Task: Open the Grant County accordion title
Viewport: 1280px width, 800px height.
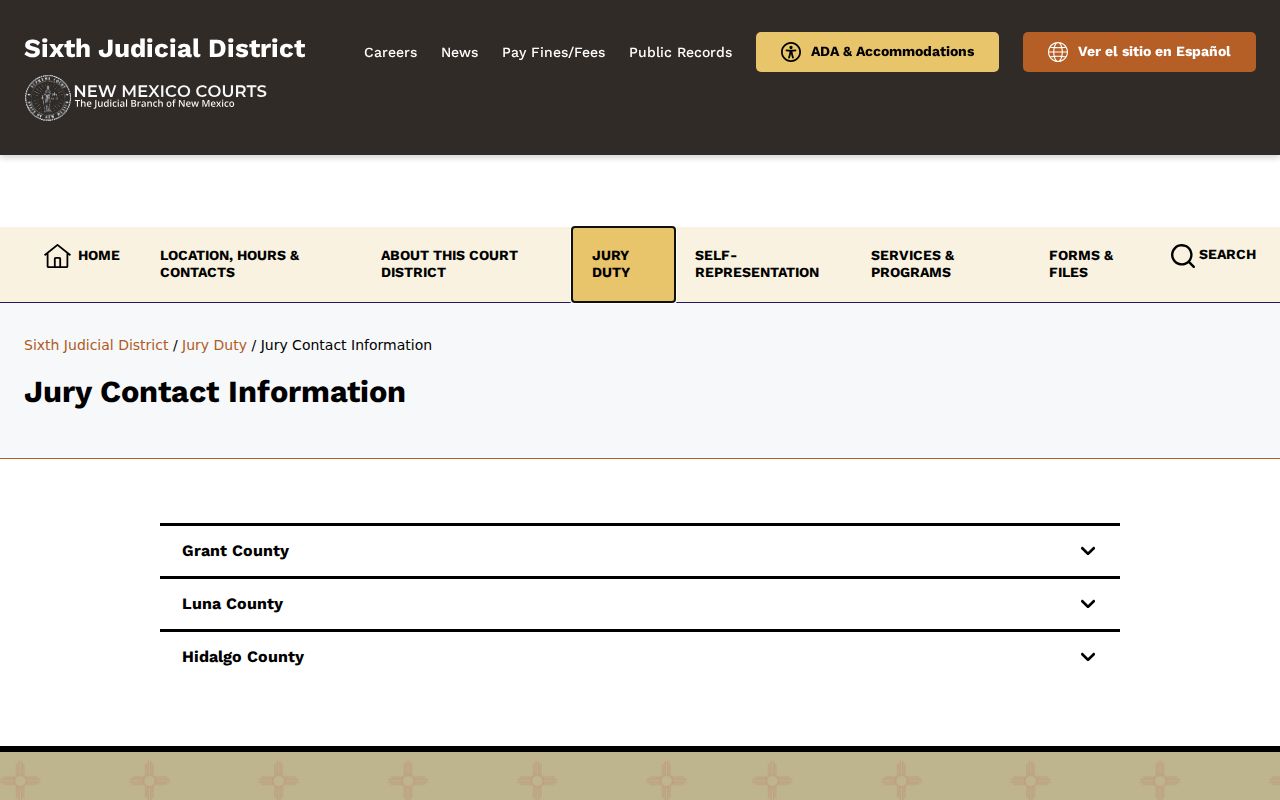Action: [x=235, y=551]
